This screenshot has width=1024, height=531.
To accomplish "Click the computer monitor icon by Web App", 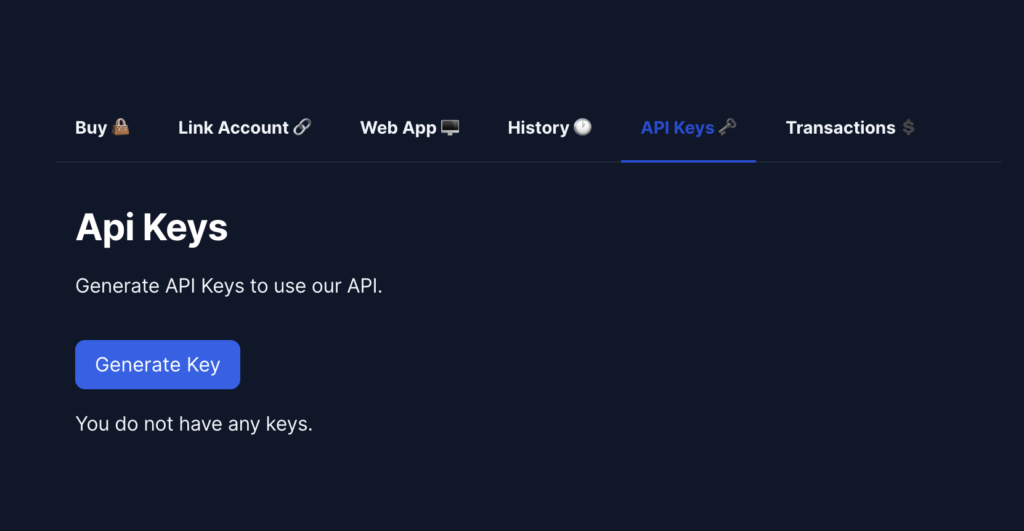I will [x=450, y=127].
